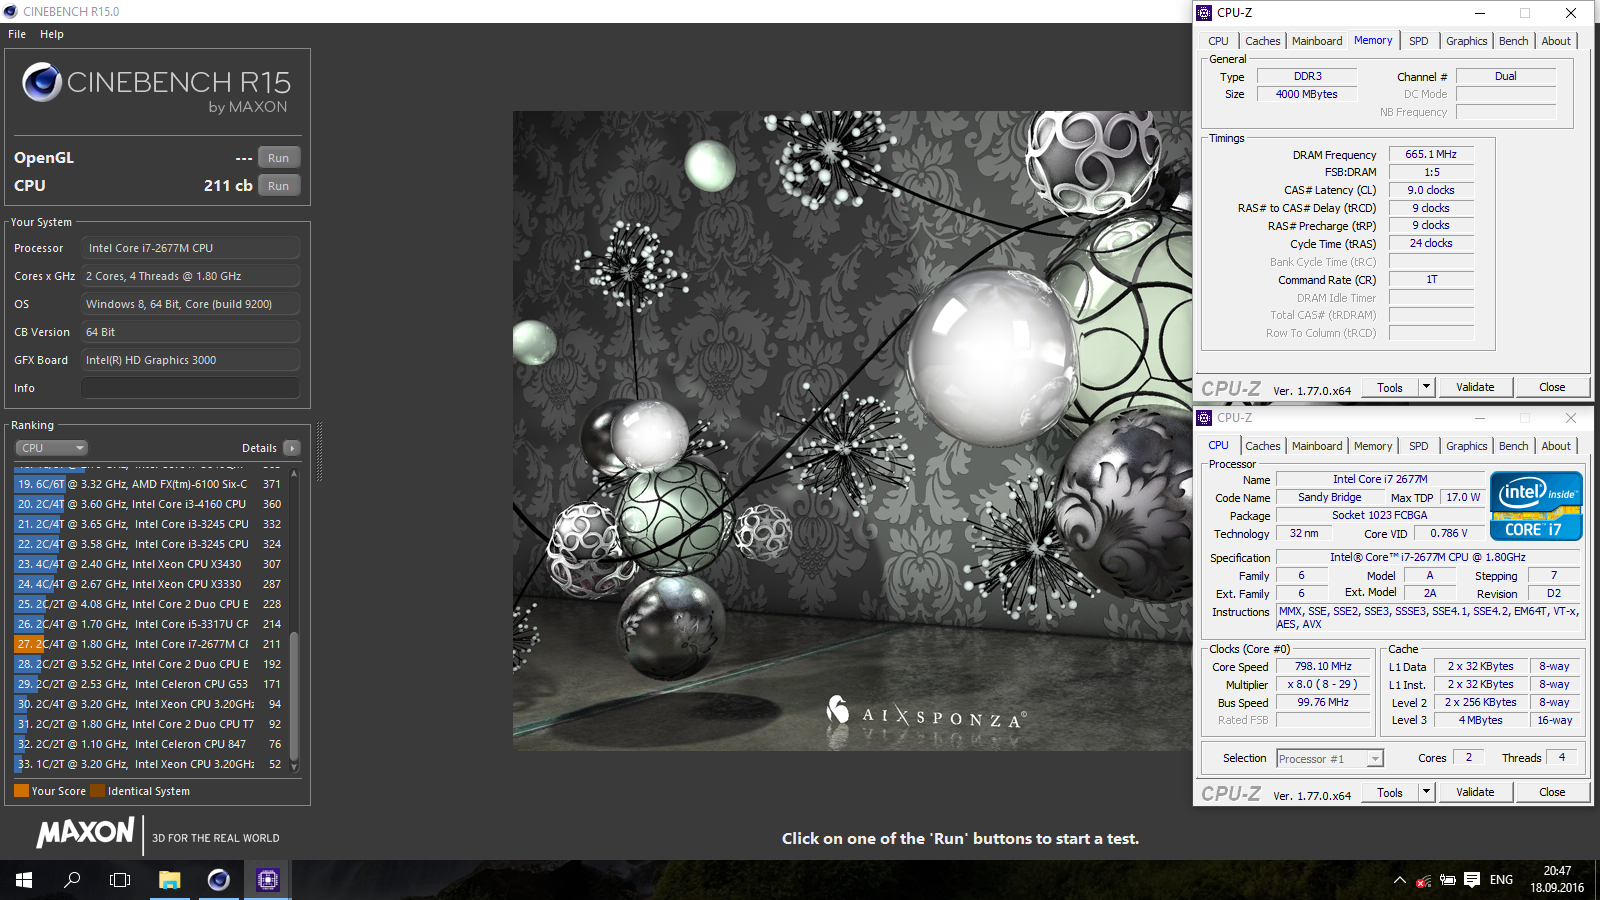Open taskbar search magnifier icon

click(x=72, y=880)
